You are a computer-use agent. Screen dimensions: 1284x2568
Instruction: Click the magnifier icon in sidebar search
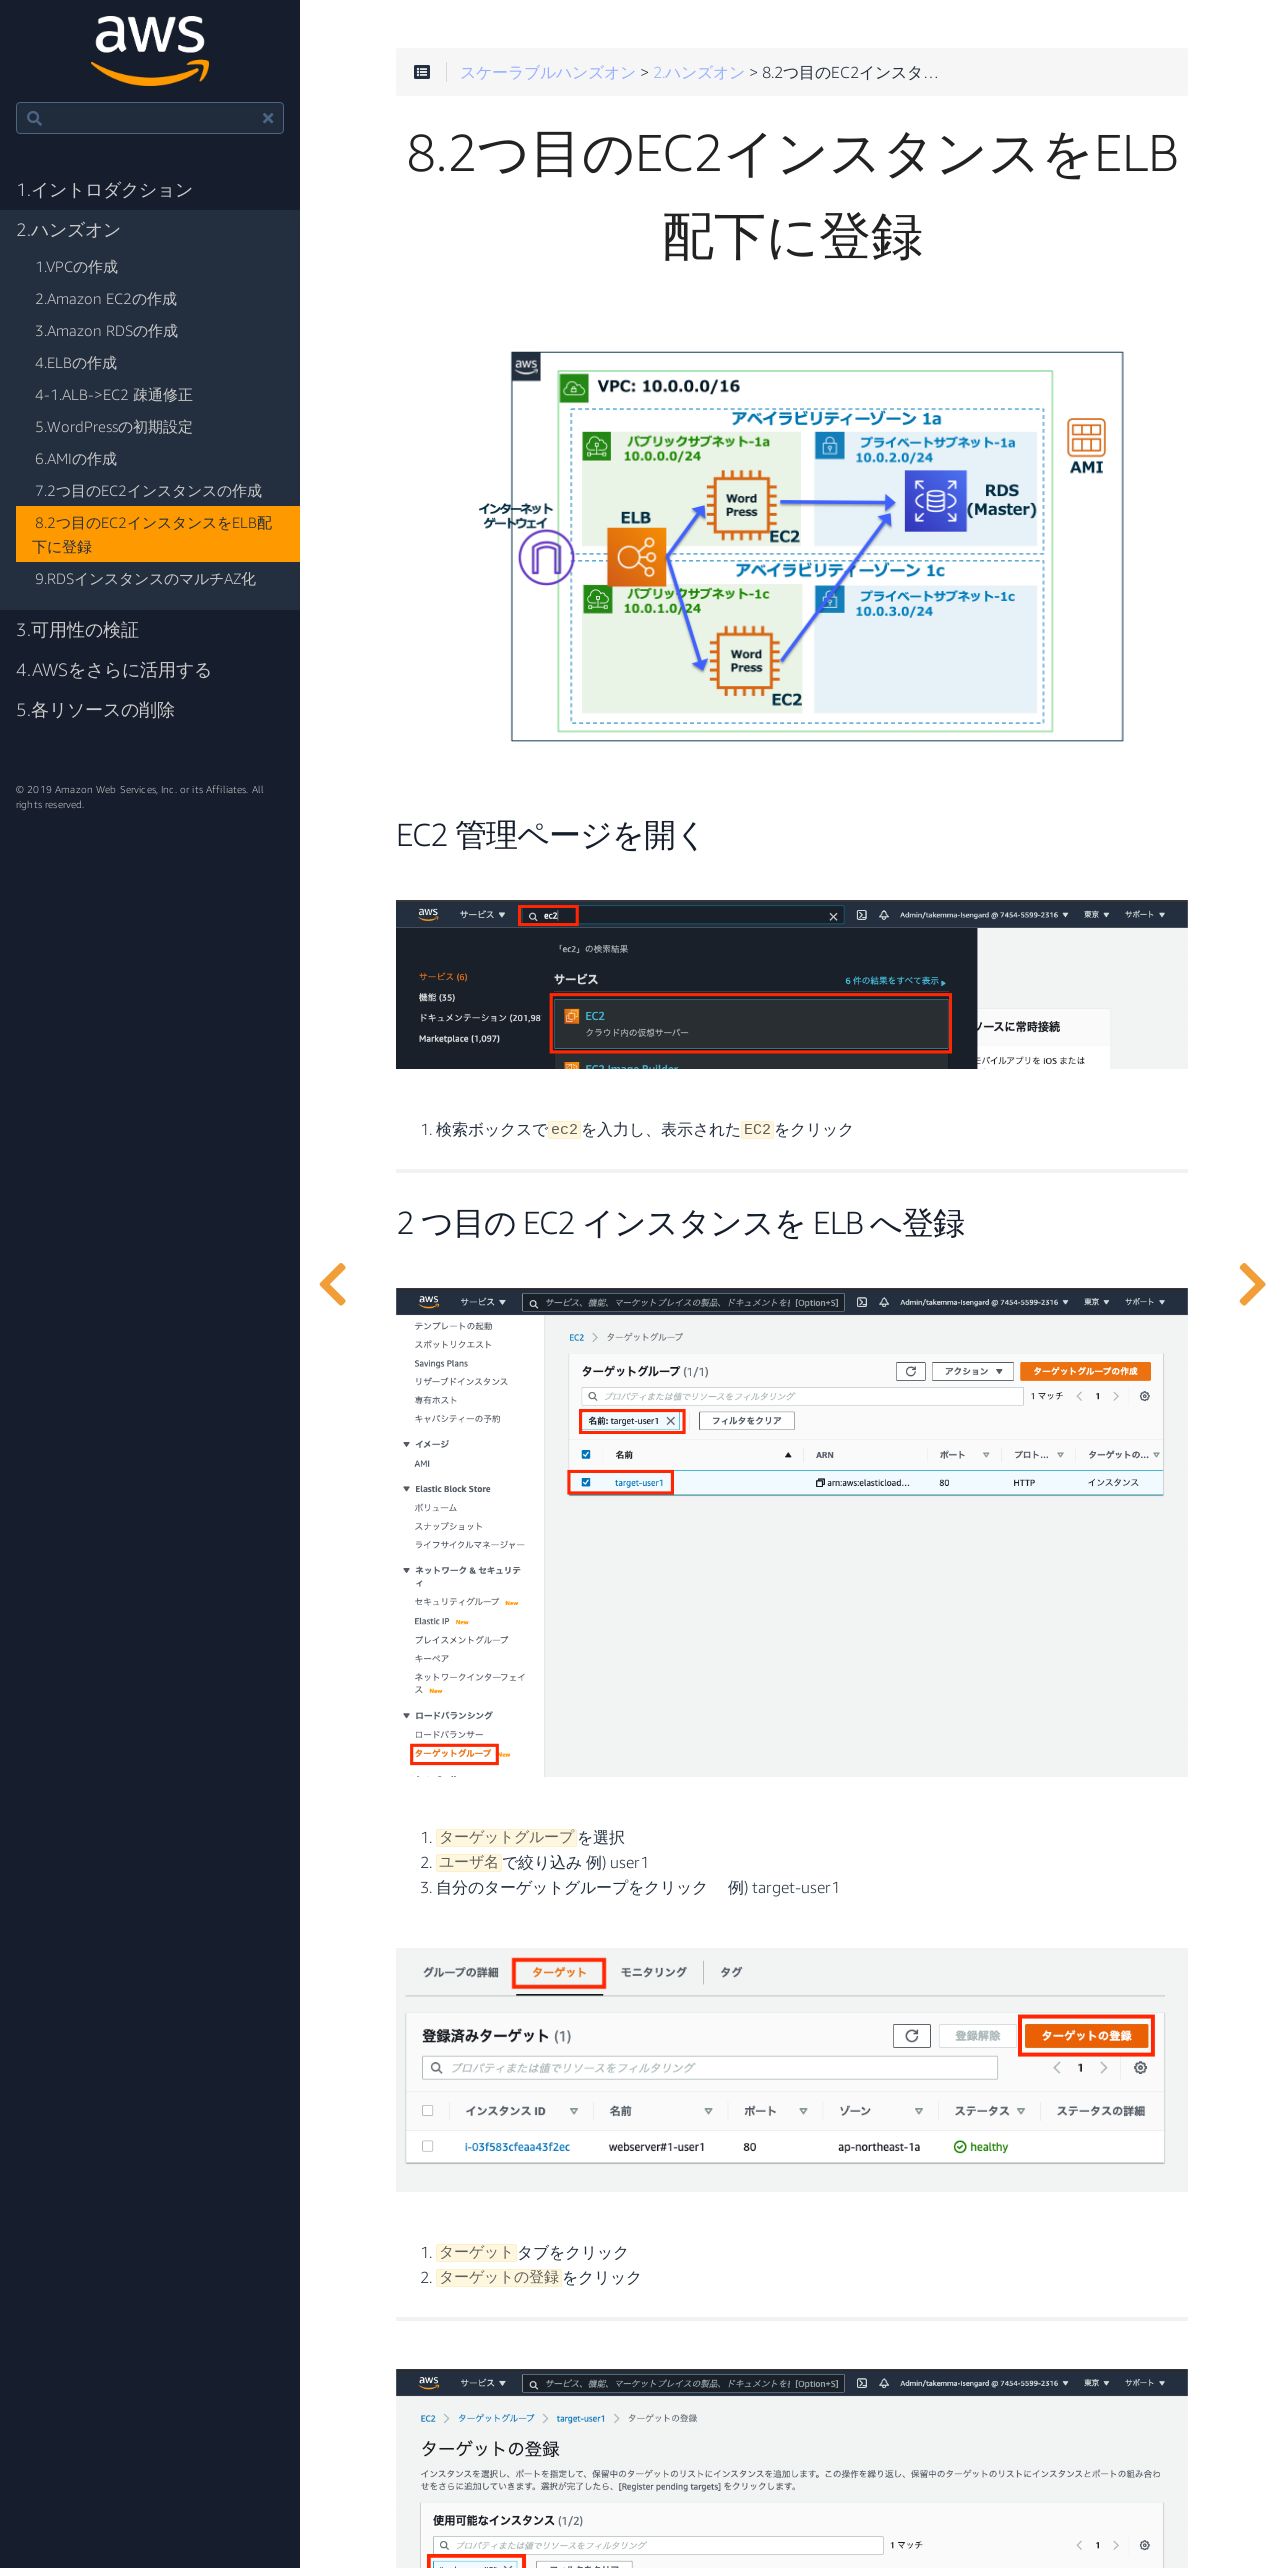pos(34,118)
